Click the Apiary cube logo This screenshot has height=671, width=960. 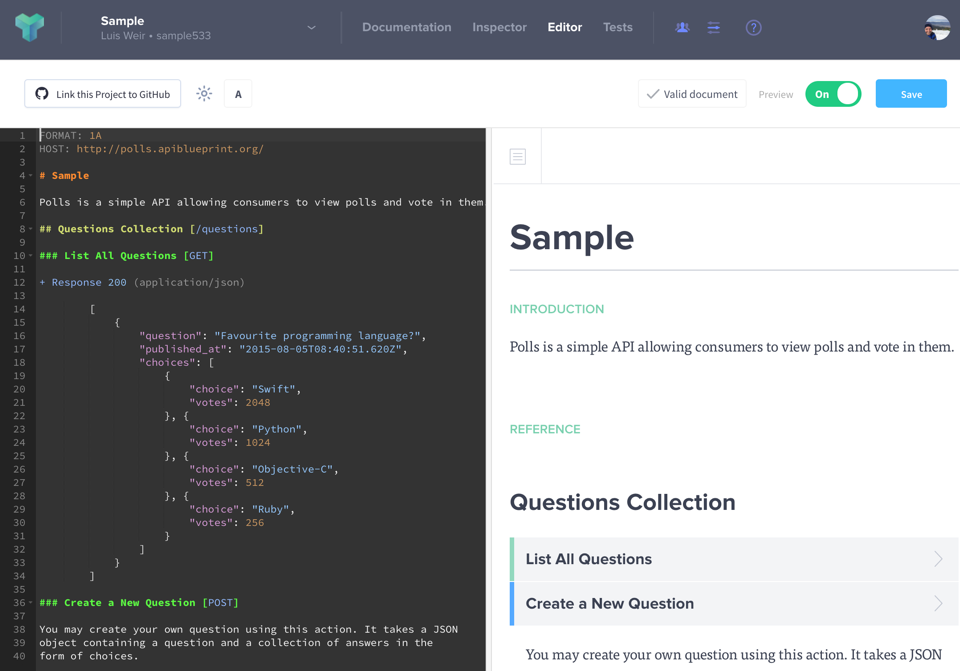[x=29, y=27]
